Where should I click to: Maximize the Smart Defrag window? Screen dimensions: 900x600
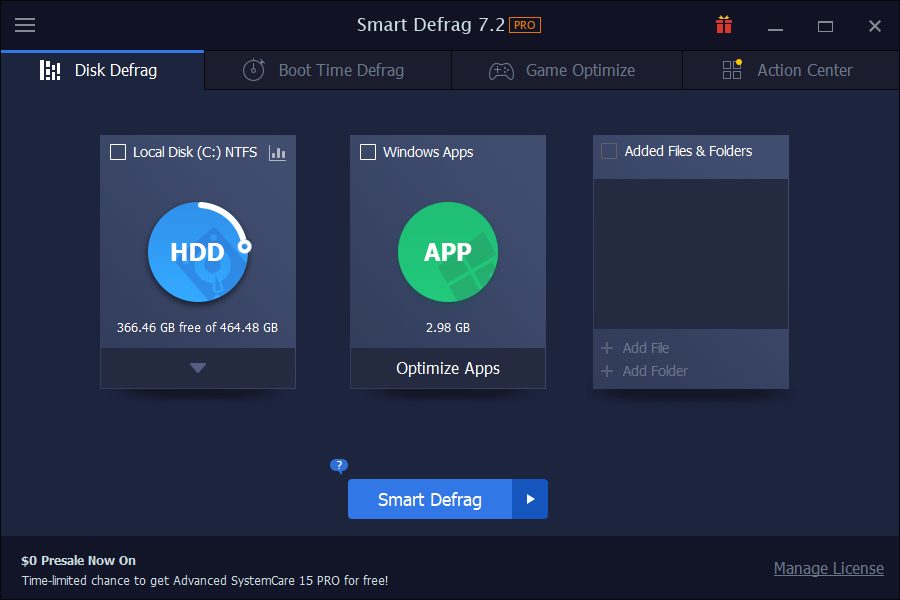tap(825, 26)
